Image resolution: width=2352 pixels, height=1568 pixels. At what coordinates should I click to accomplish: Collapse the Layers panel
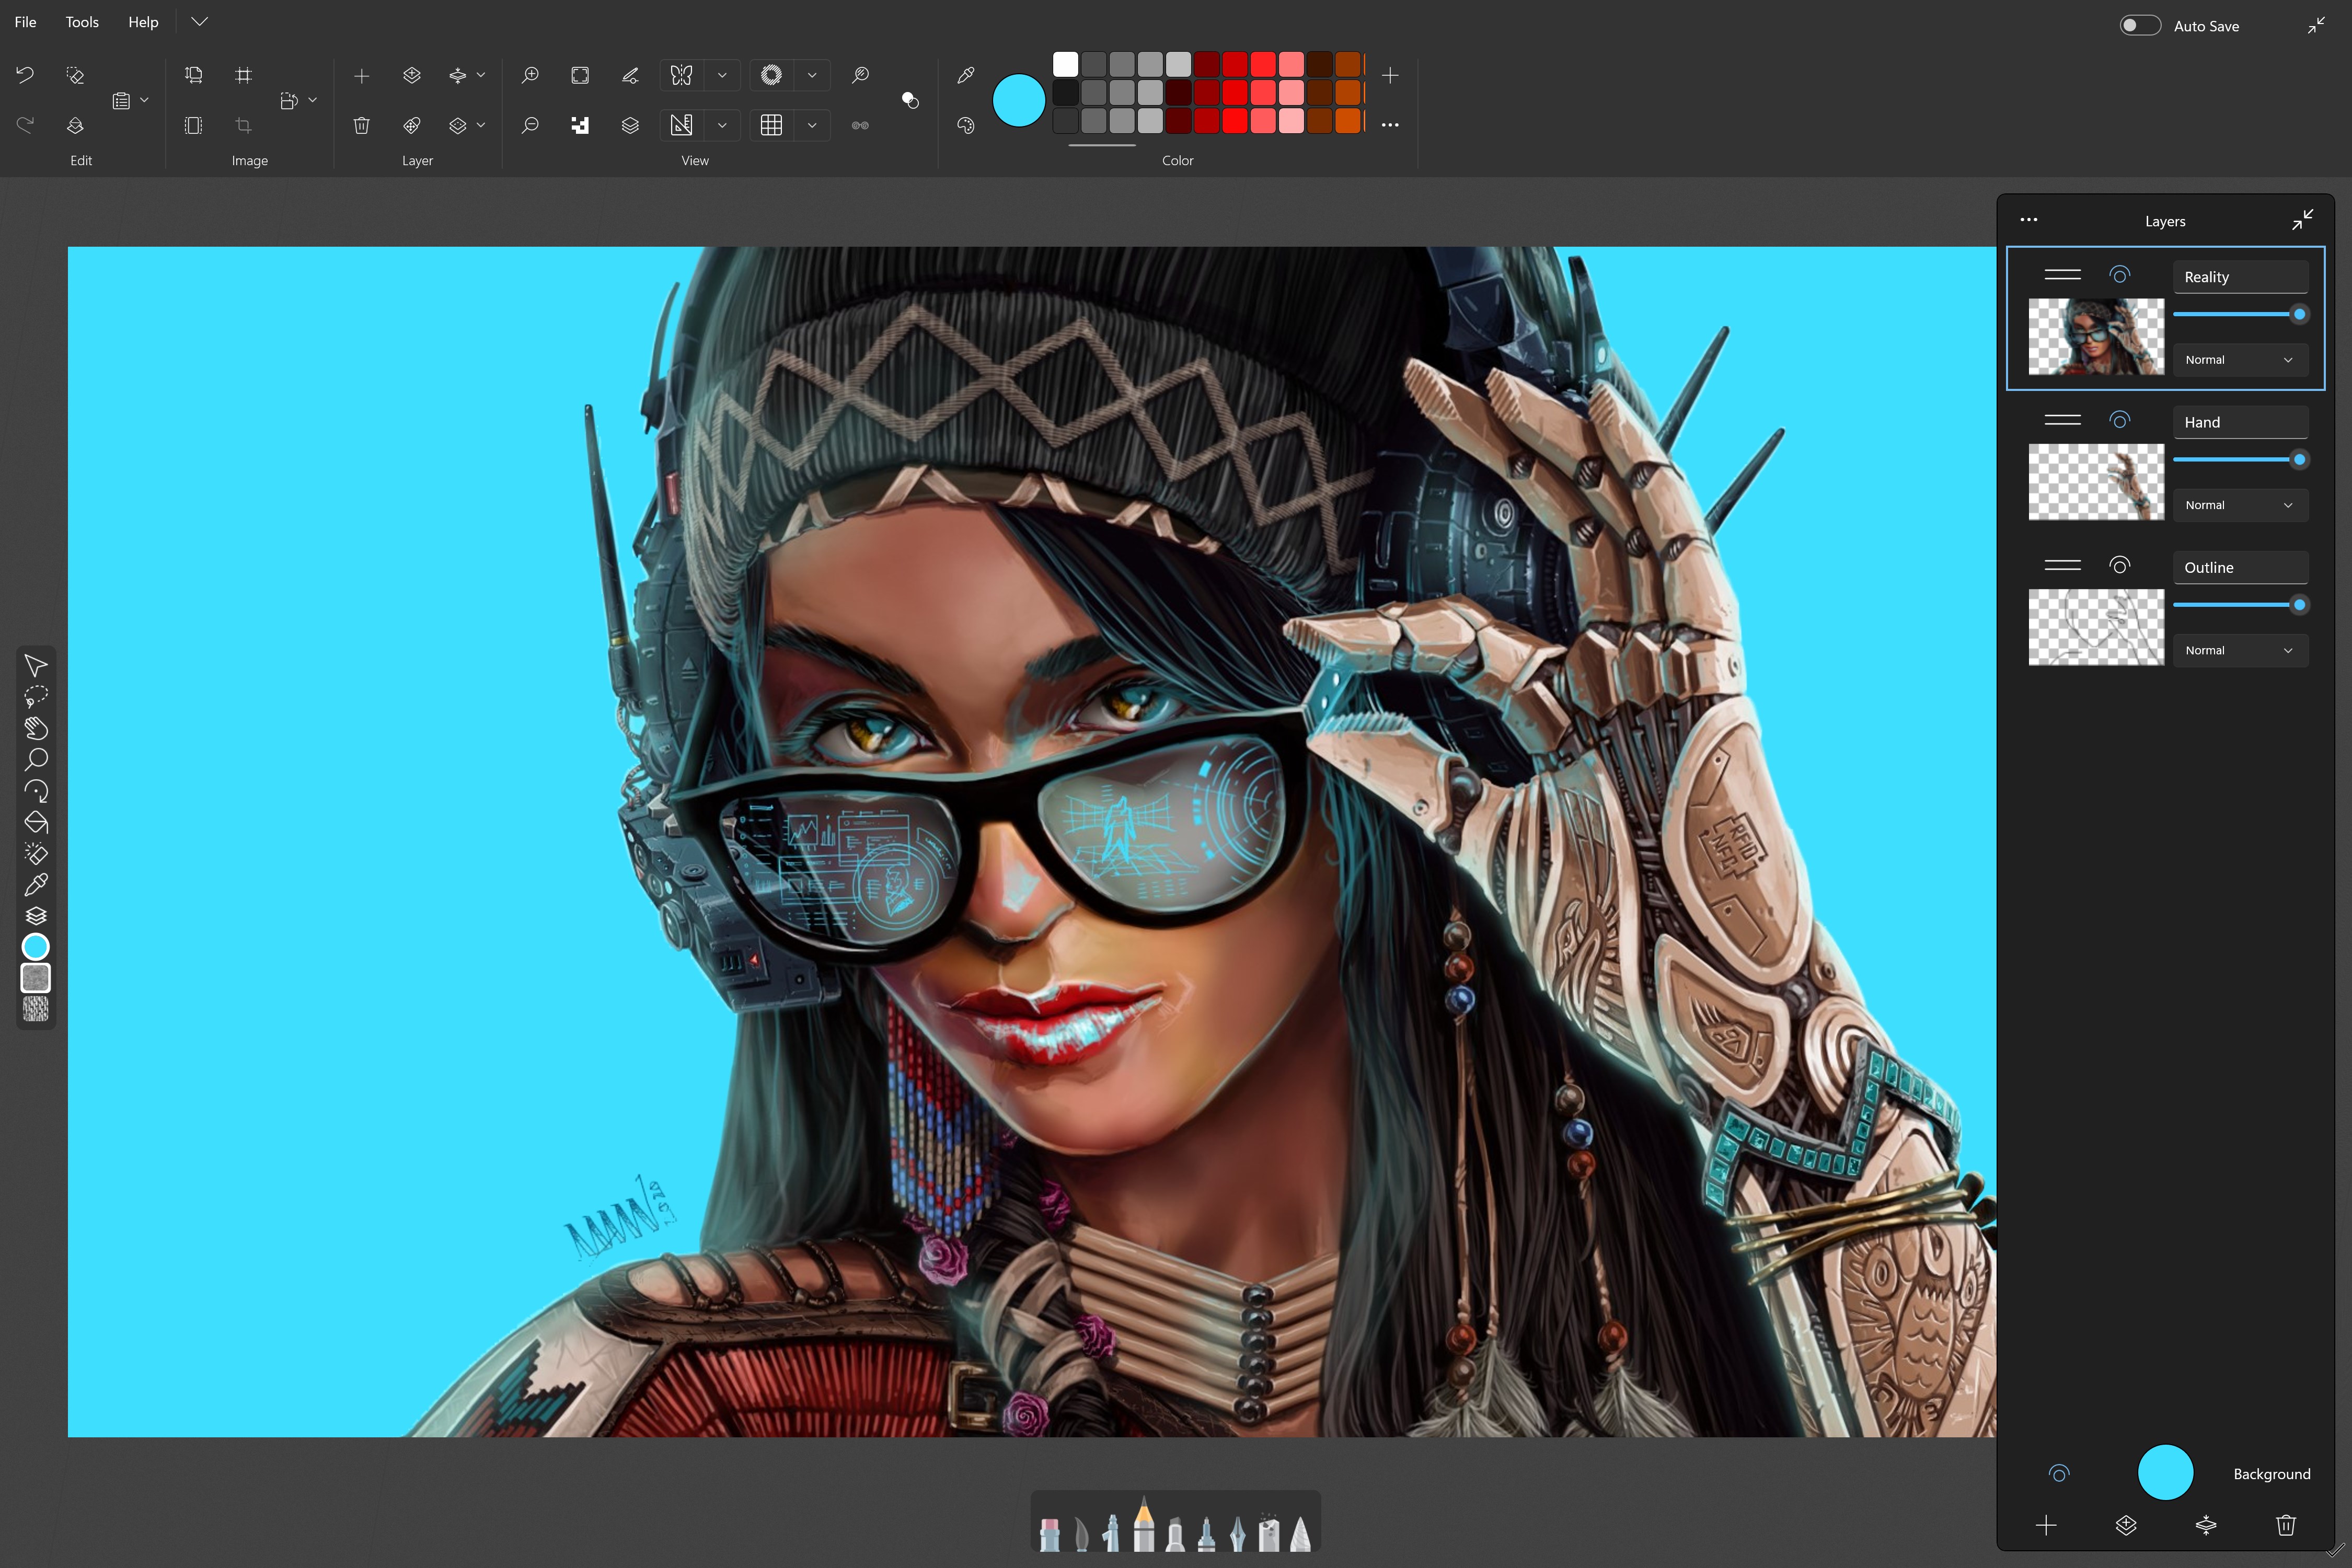[2303, 219]
